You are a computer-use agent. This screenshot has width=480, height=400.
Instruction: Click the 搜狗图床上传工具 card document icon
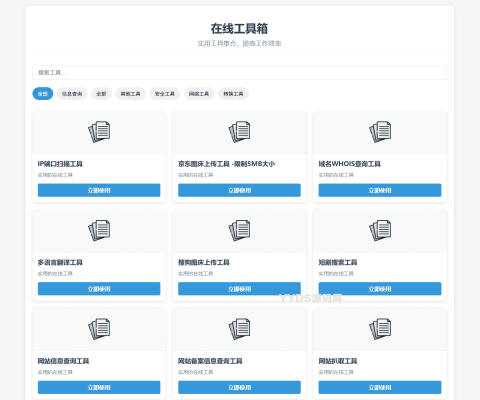[239, 230]
